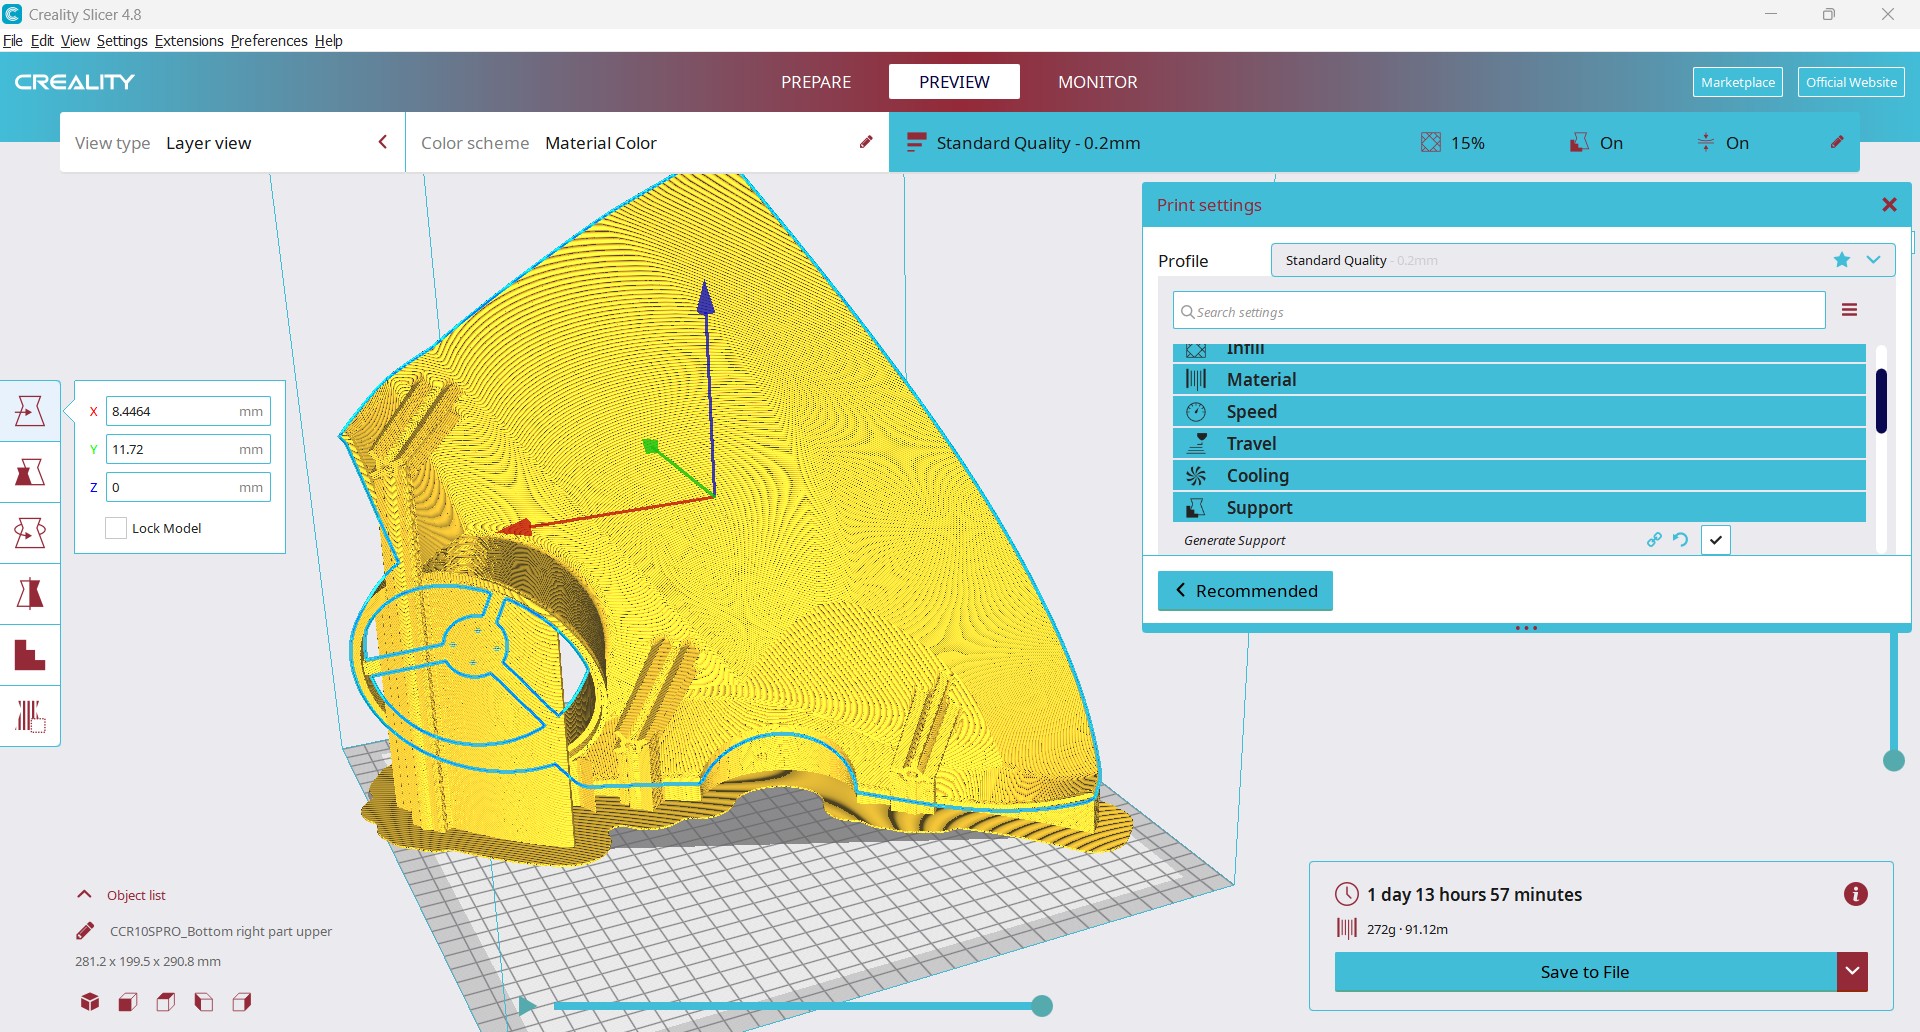The width and height of the screenshot is (1920, 1032).
Task: Click the Recommended button
Action: pos(1245,590)
